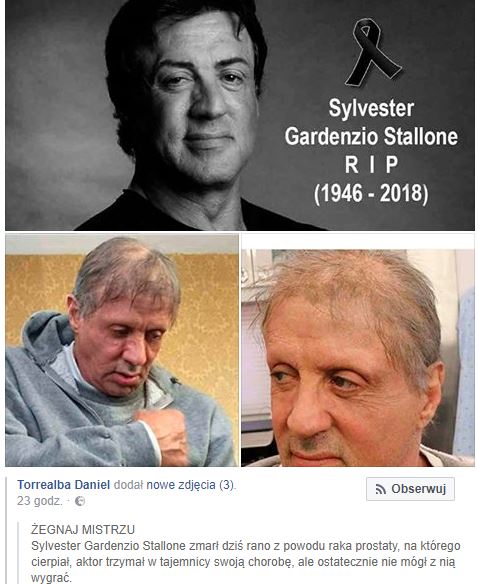This screenshot has width=478, height=584.
Task: Click the RSS icon inside the Obserwuj button
Action: click(380, 489)
